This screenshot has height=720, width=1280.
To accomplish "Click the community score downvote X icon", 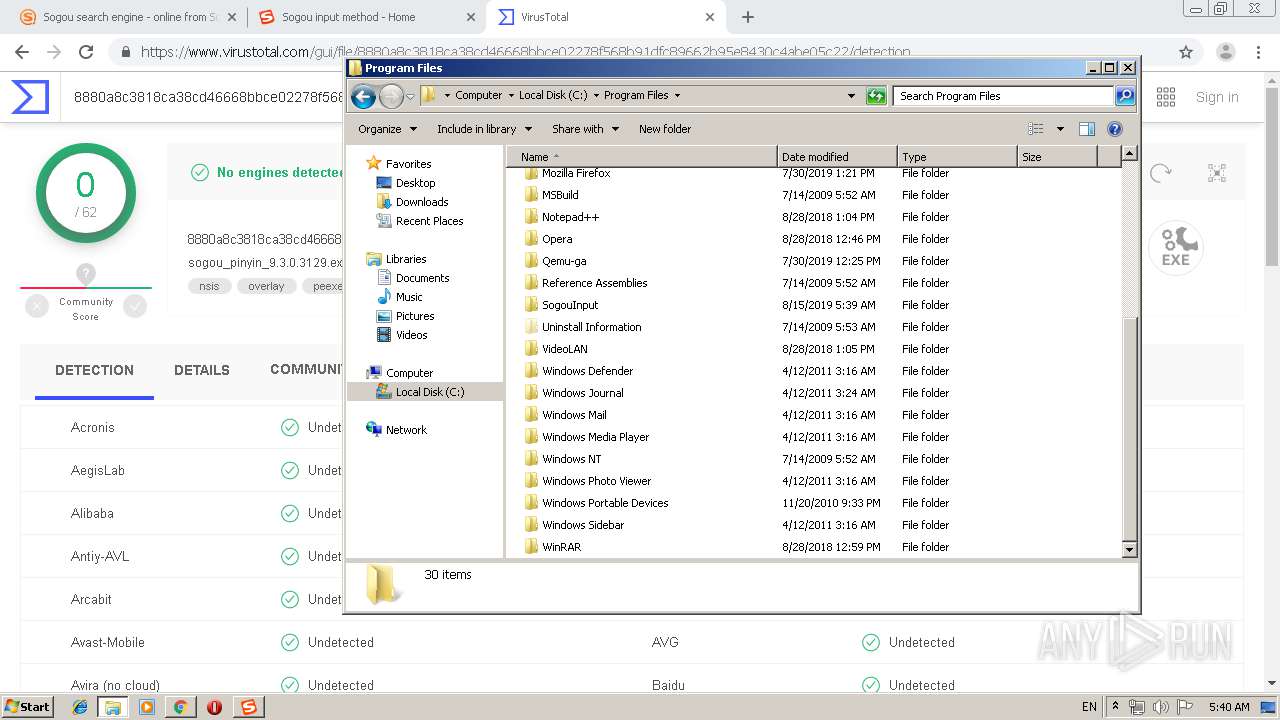I will point(37,307).
